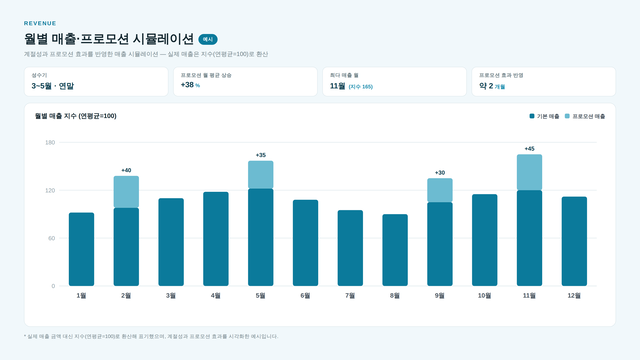The width and height of the screenshot is (640, 360).
Task: Click the 7월 revenue bar
Action: coord(350,248)
